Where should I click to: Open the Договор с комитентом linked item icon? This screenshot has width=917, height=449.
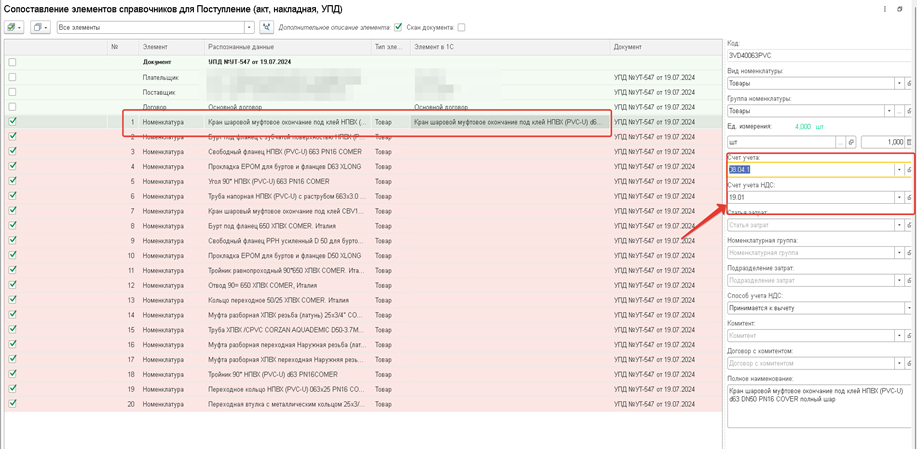coord(909,363)
